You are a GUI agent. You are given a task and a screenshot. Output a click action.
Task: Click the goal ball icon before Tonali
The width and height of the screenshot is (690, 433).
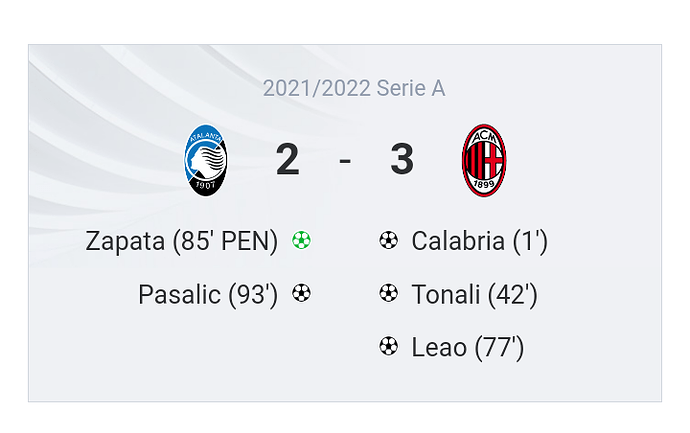coord(389,294)
